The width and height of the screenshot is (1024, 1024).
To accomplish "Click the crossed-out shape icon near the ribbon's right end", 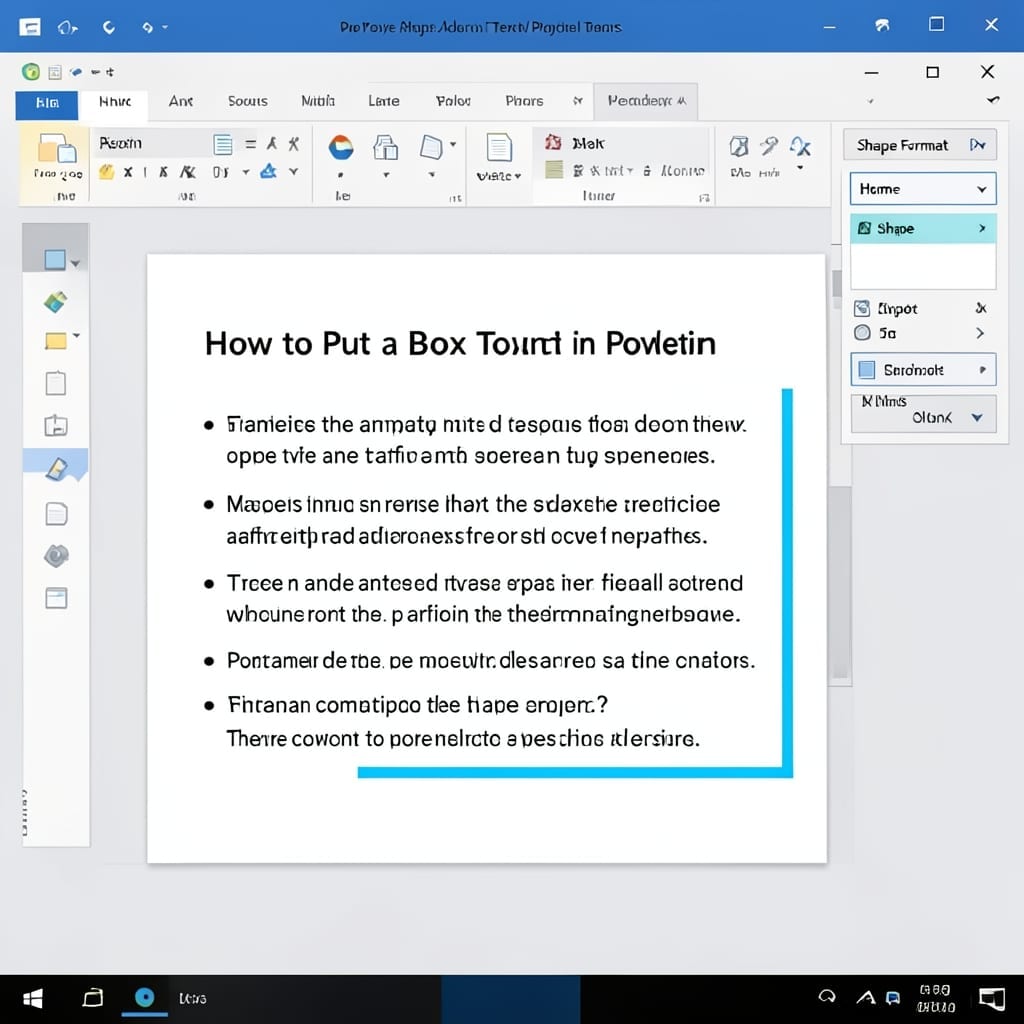I will click(x=739, y=146).
